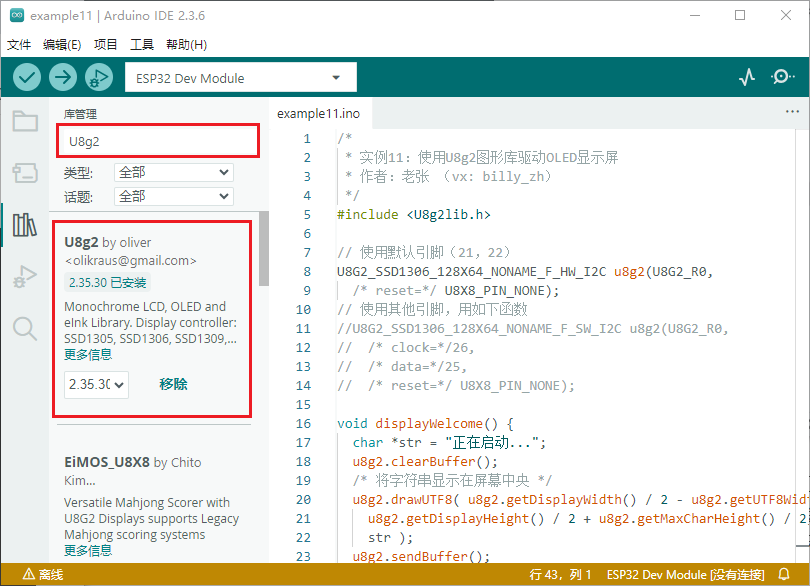Click the library list vertical scrollbar thumb

point(264,248)
